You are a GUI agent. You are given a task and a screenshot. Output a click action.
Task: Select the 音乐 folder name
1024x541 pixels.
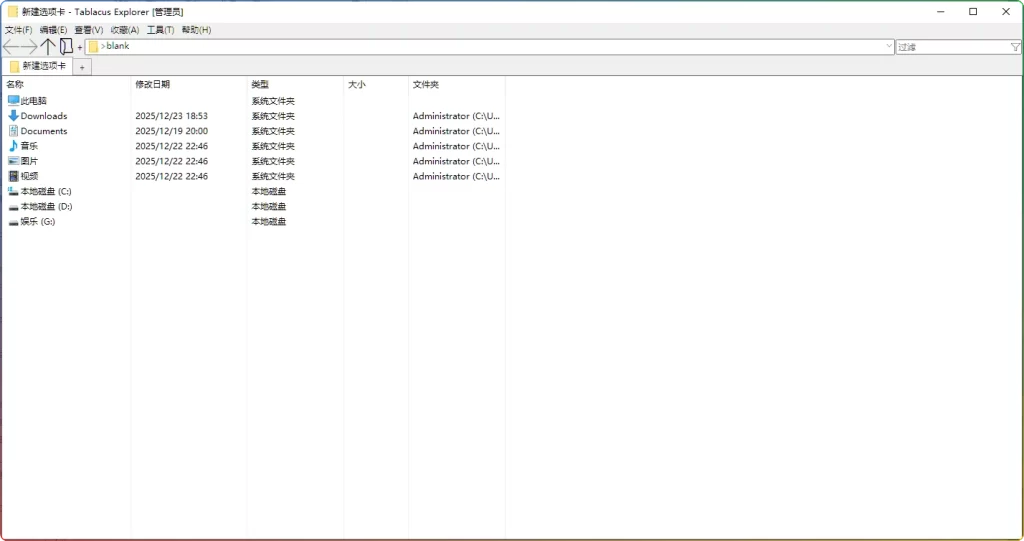click(x=29, y=146)
